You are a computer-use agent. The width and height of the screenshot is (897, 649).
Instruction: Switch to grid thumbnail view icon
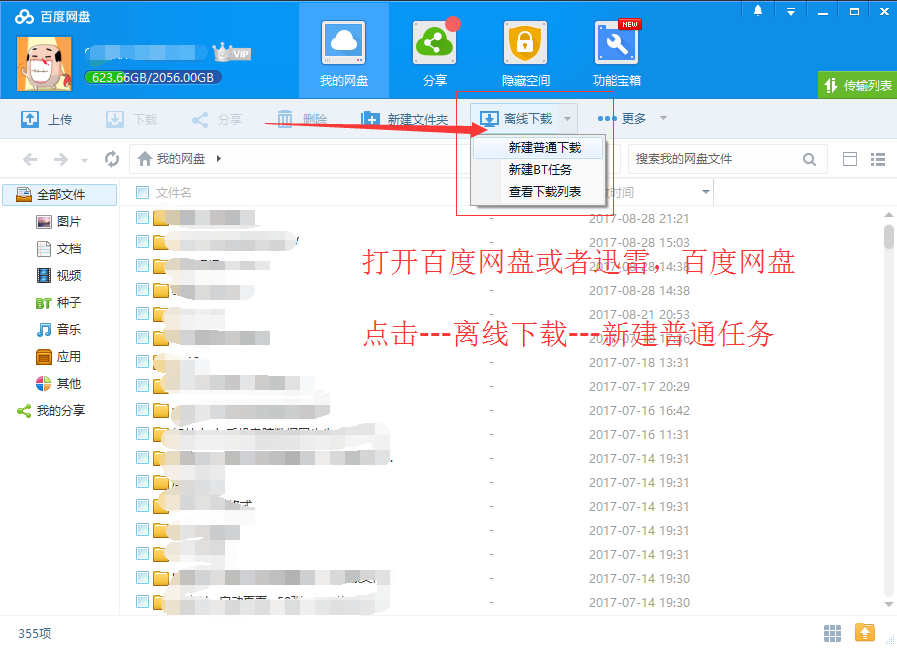[832, 633]
